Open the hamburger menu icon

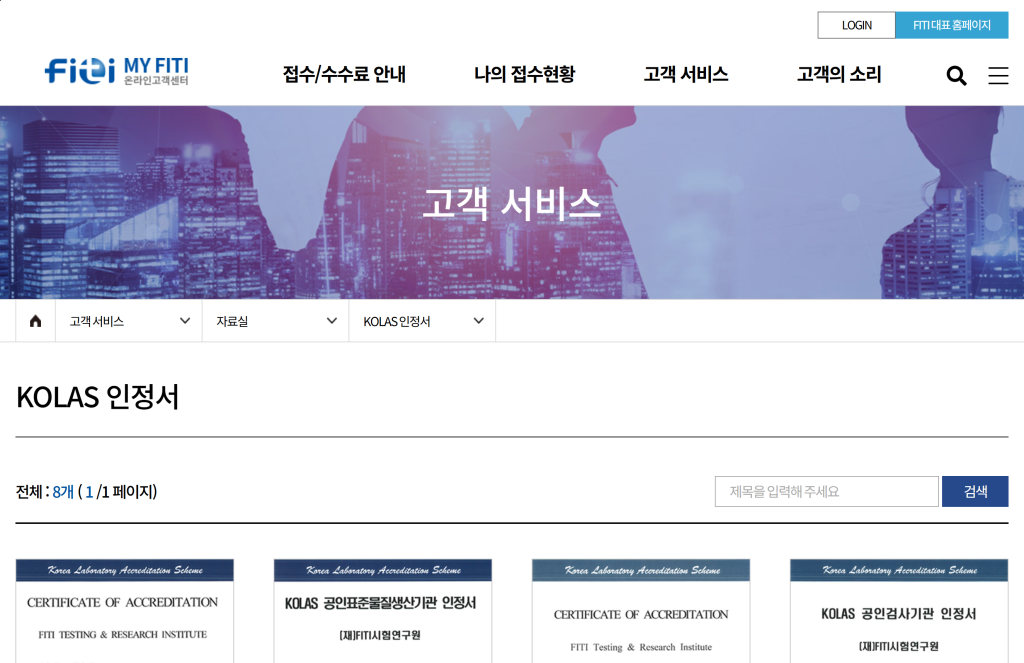[998, 76]
